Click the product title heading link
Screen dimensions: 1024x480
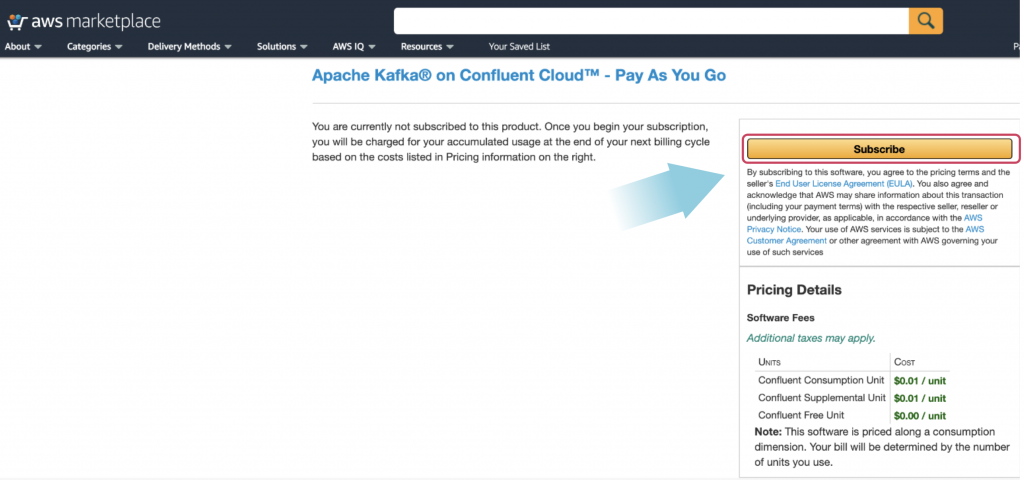[x=519, y=75]
